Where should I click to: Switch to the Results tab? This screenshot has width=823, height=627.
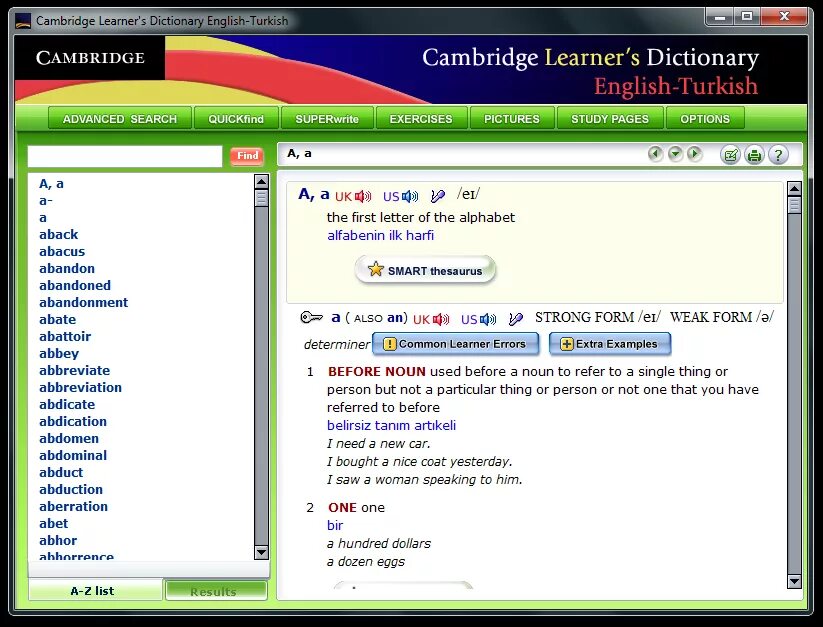[x=216, y=591]
